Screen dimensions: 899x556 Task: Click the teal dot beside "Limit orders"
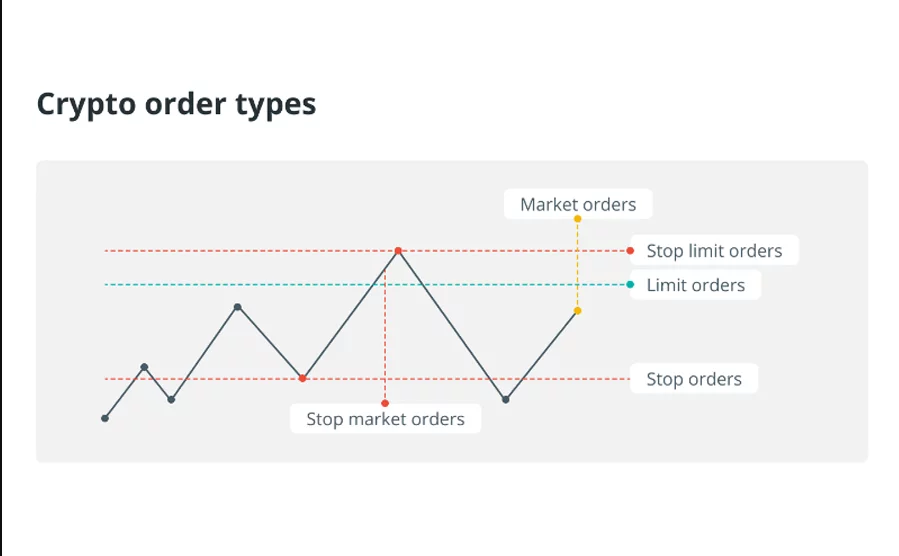630,285
